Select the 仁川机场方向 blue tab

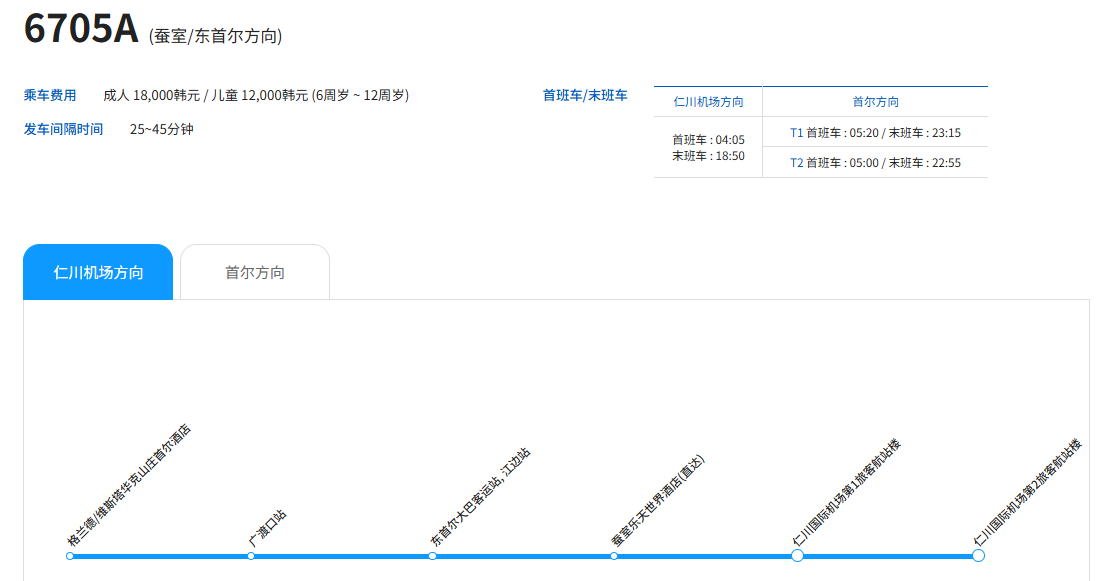coord(98,272)
